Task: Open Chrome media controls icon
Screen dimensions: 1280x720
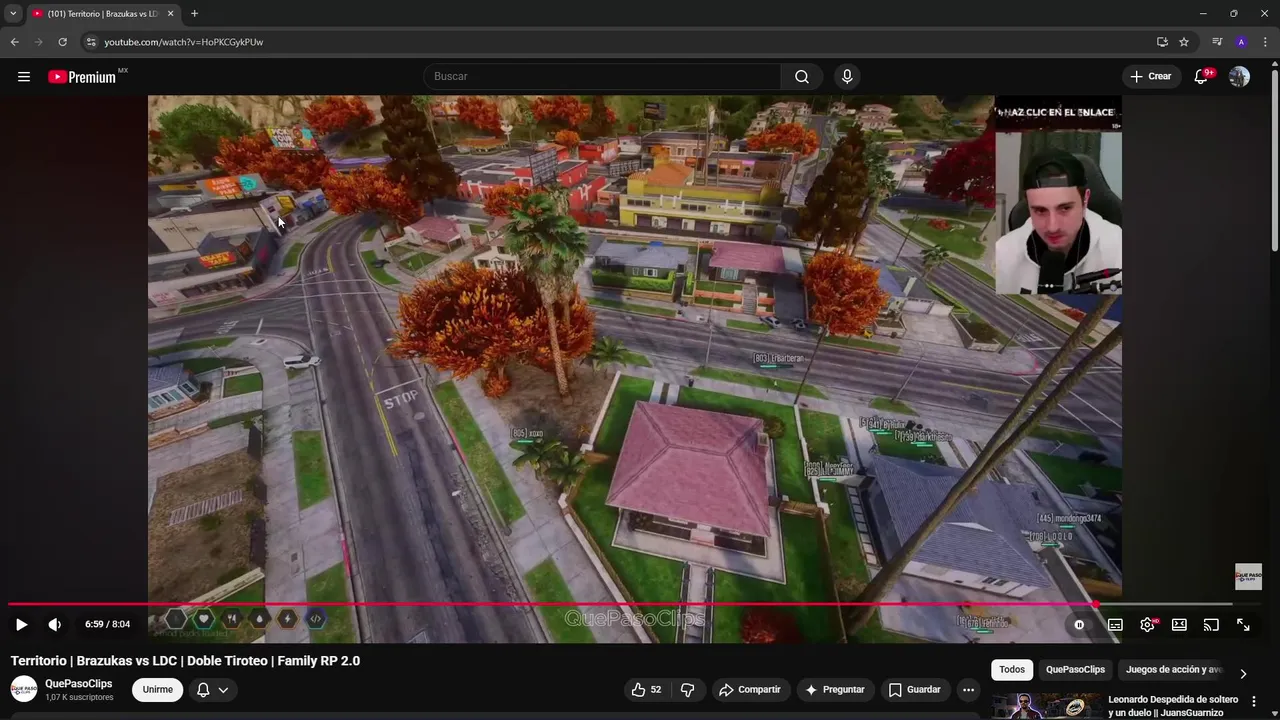Action: (x=1217, y=42)
